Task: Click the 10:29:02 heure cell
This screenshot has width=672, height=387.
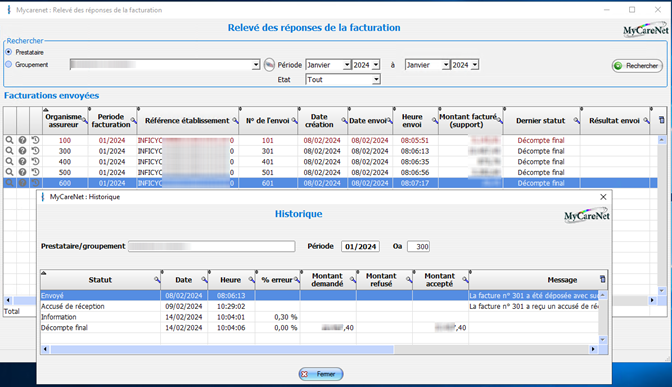Action: point(231,306)
